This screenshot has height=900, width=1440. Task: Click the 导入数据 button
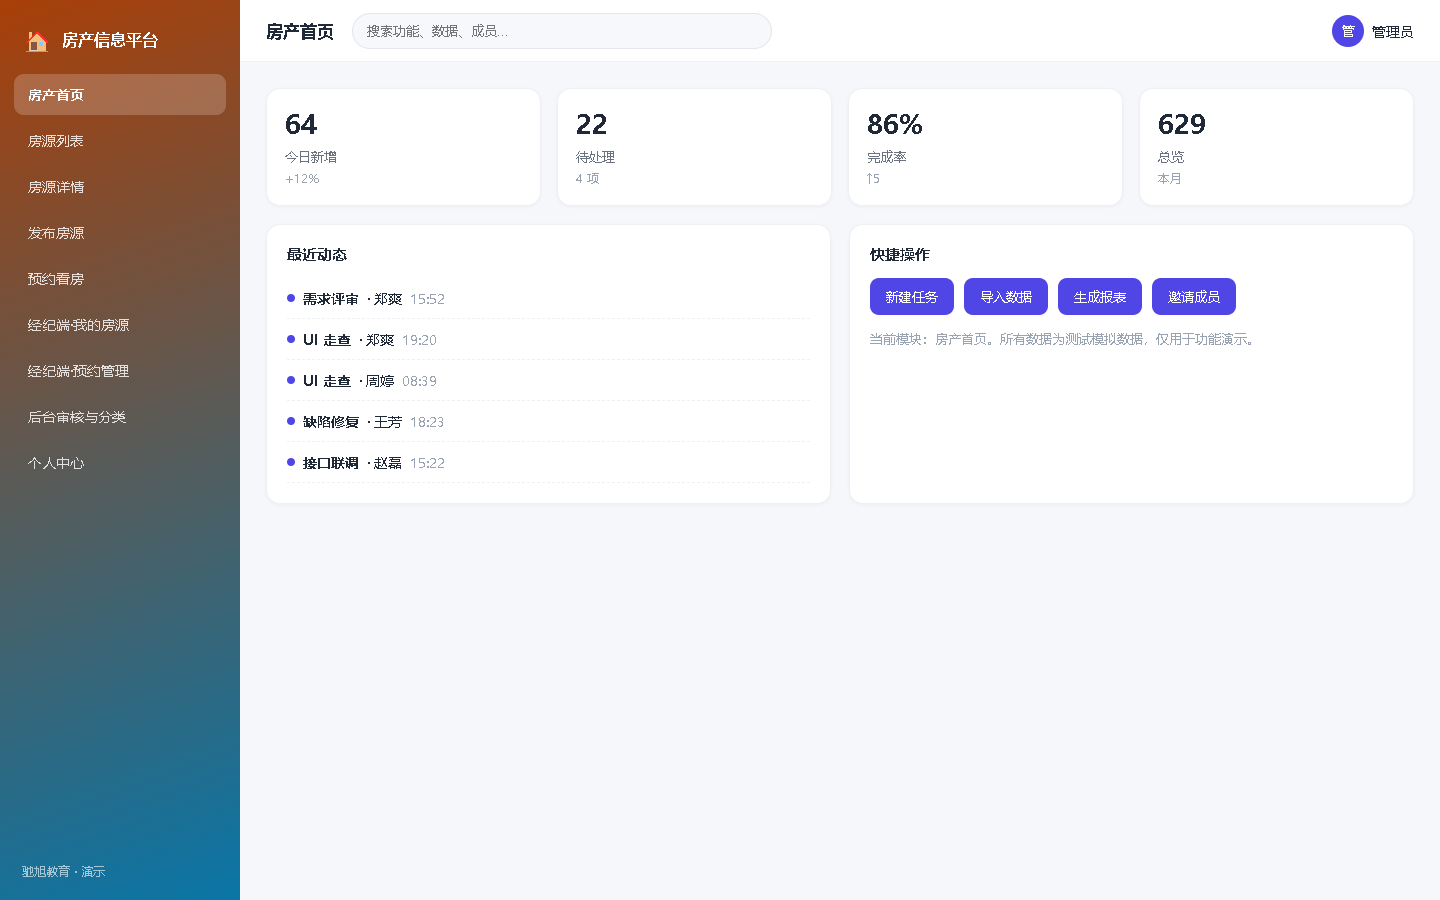(x=1006, y=297)
